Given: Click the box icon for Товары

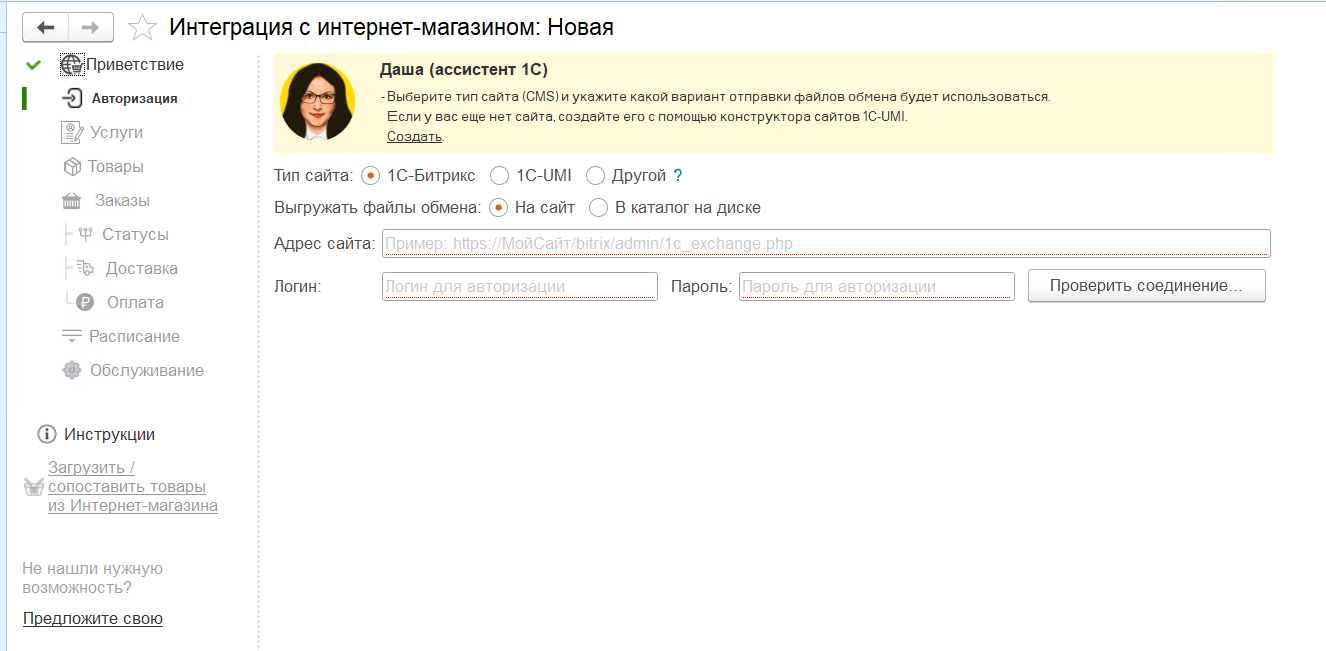Looking at the screenshot, I should [x=72, y=166].
